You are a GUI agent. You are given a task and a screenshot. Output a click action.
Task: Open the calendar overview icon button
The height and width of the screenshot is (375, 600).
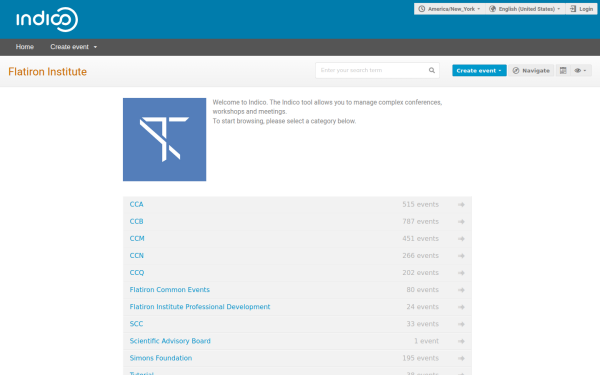click(x=563, y=70)
